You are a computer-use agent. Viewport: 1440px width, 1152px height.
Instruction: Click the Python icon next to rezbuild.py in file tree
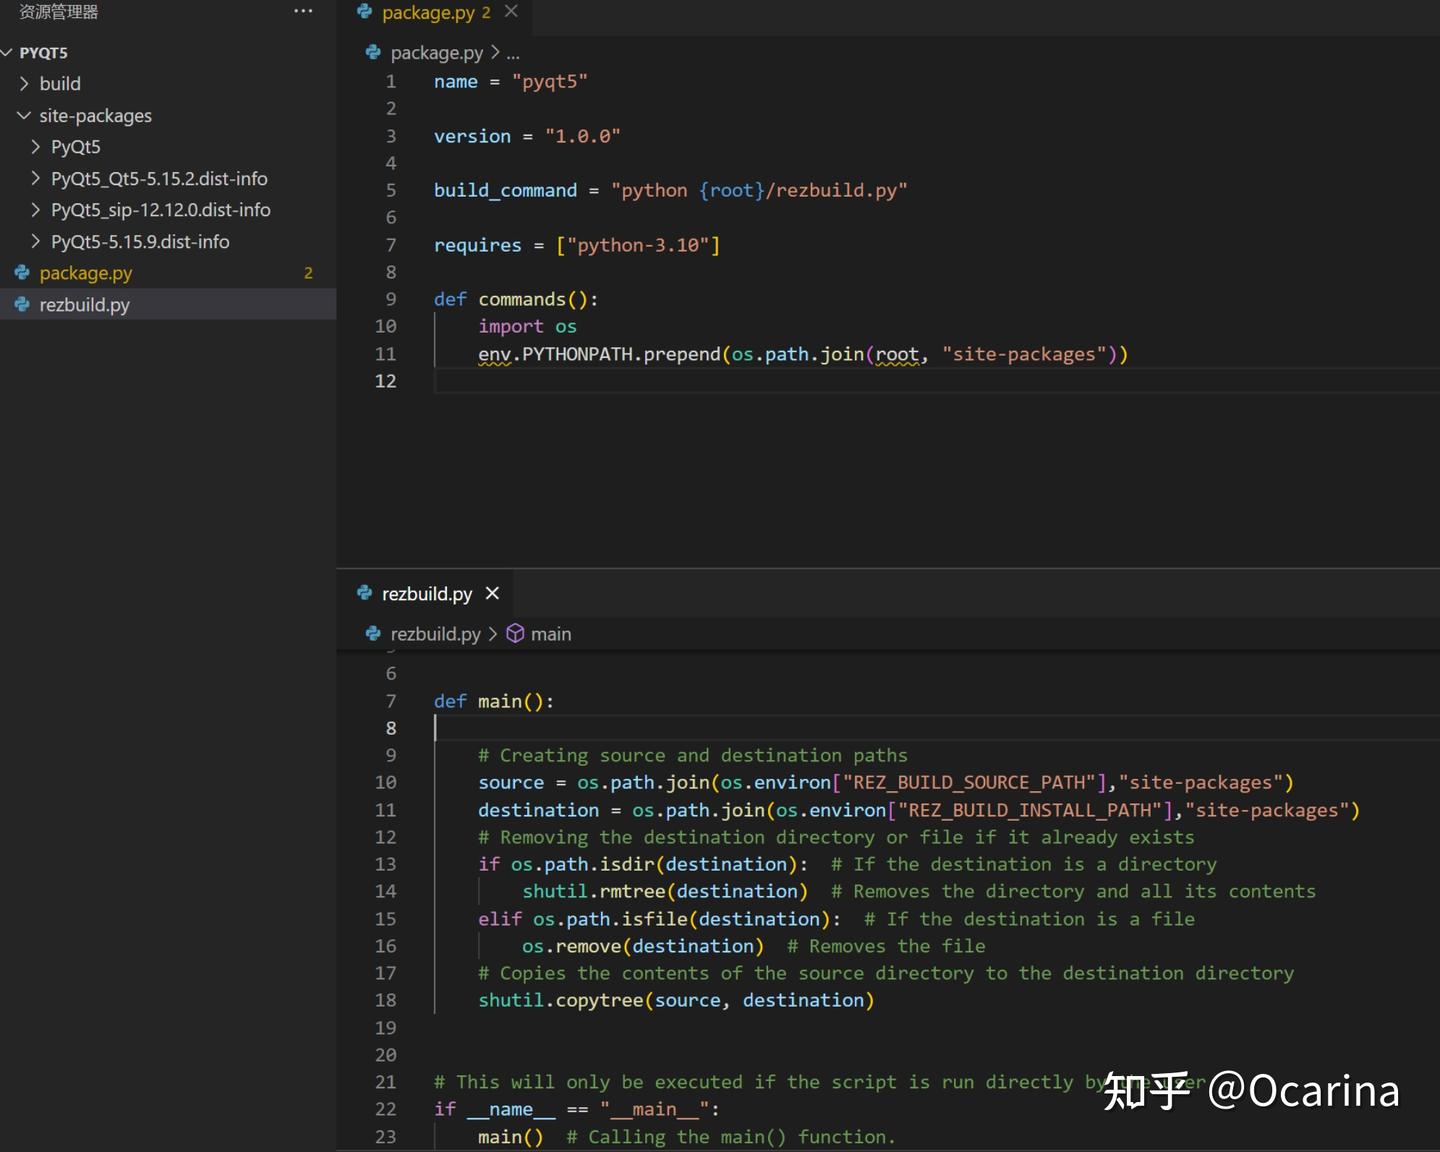[x=22, y=305]
